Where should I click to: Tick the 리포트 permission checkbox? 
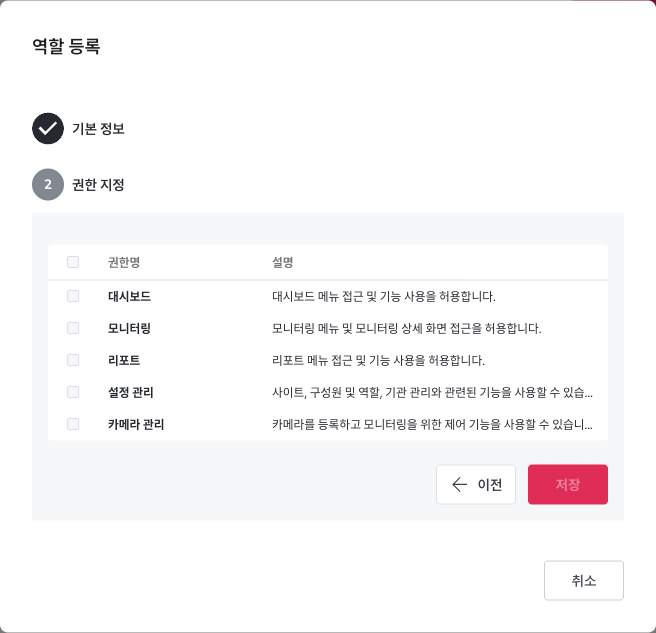click(73, 360)
